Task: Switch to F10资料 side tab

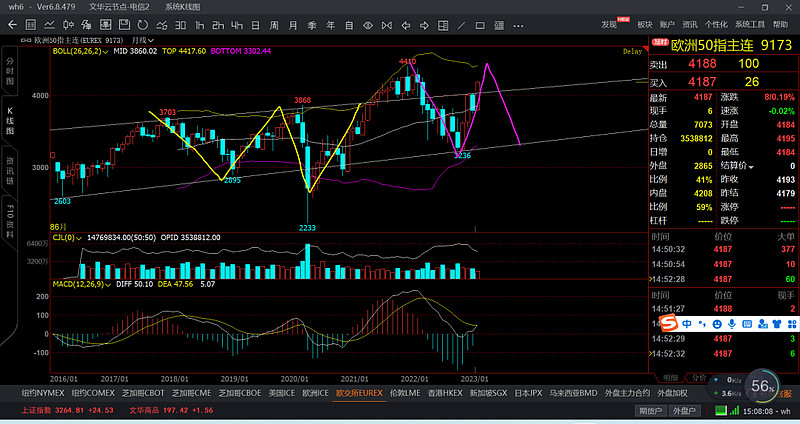Action: click(10, 221)
